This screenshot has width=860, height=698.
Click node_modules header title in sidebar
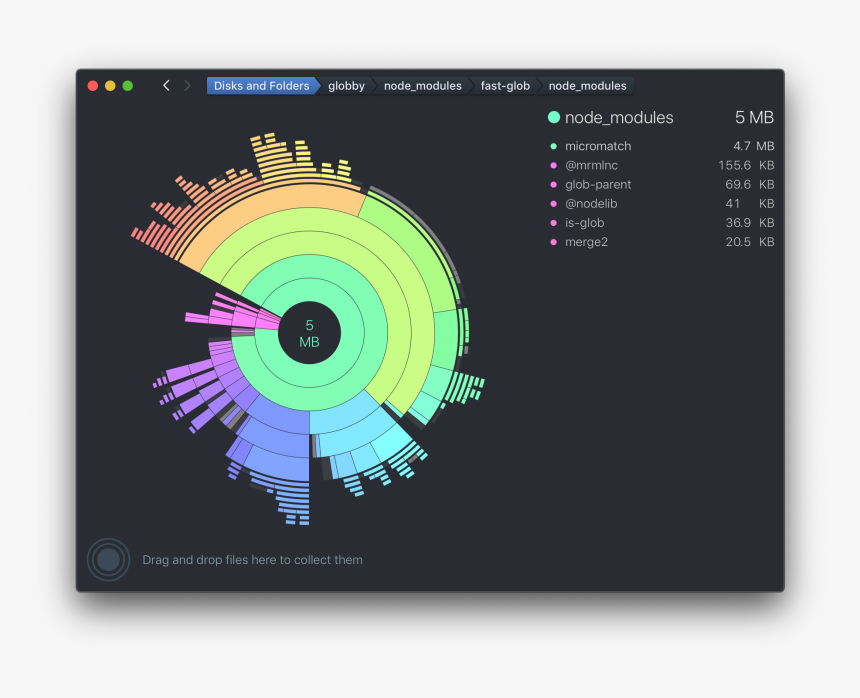pyautogui.click(x=619, y=117)
